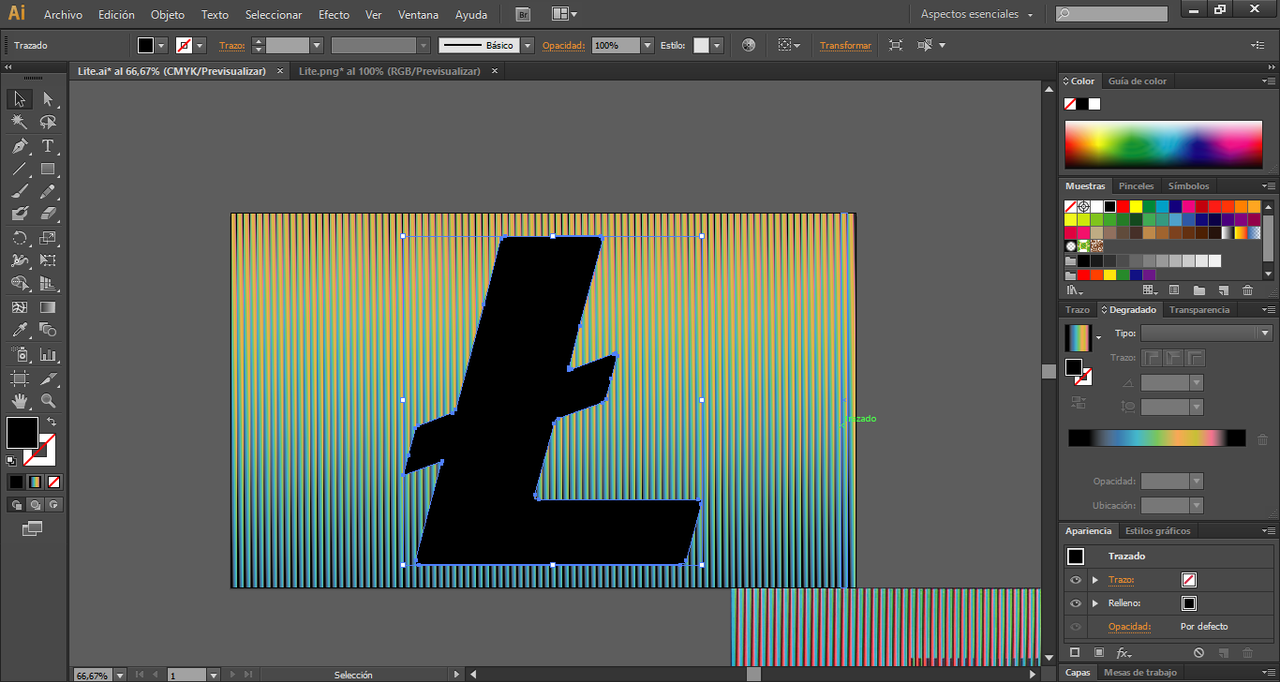Open the Opacidad dropdown in control bar

(x=648, y=45)
